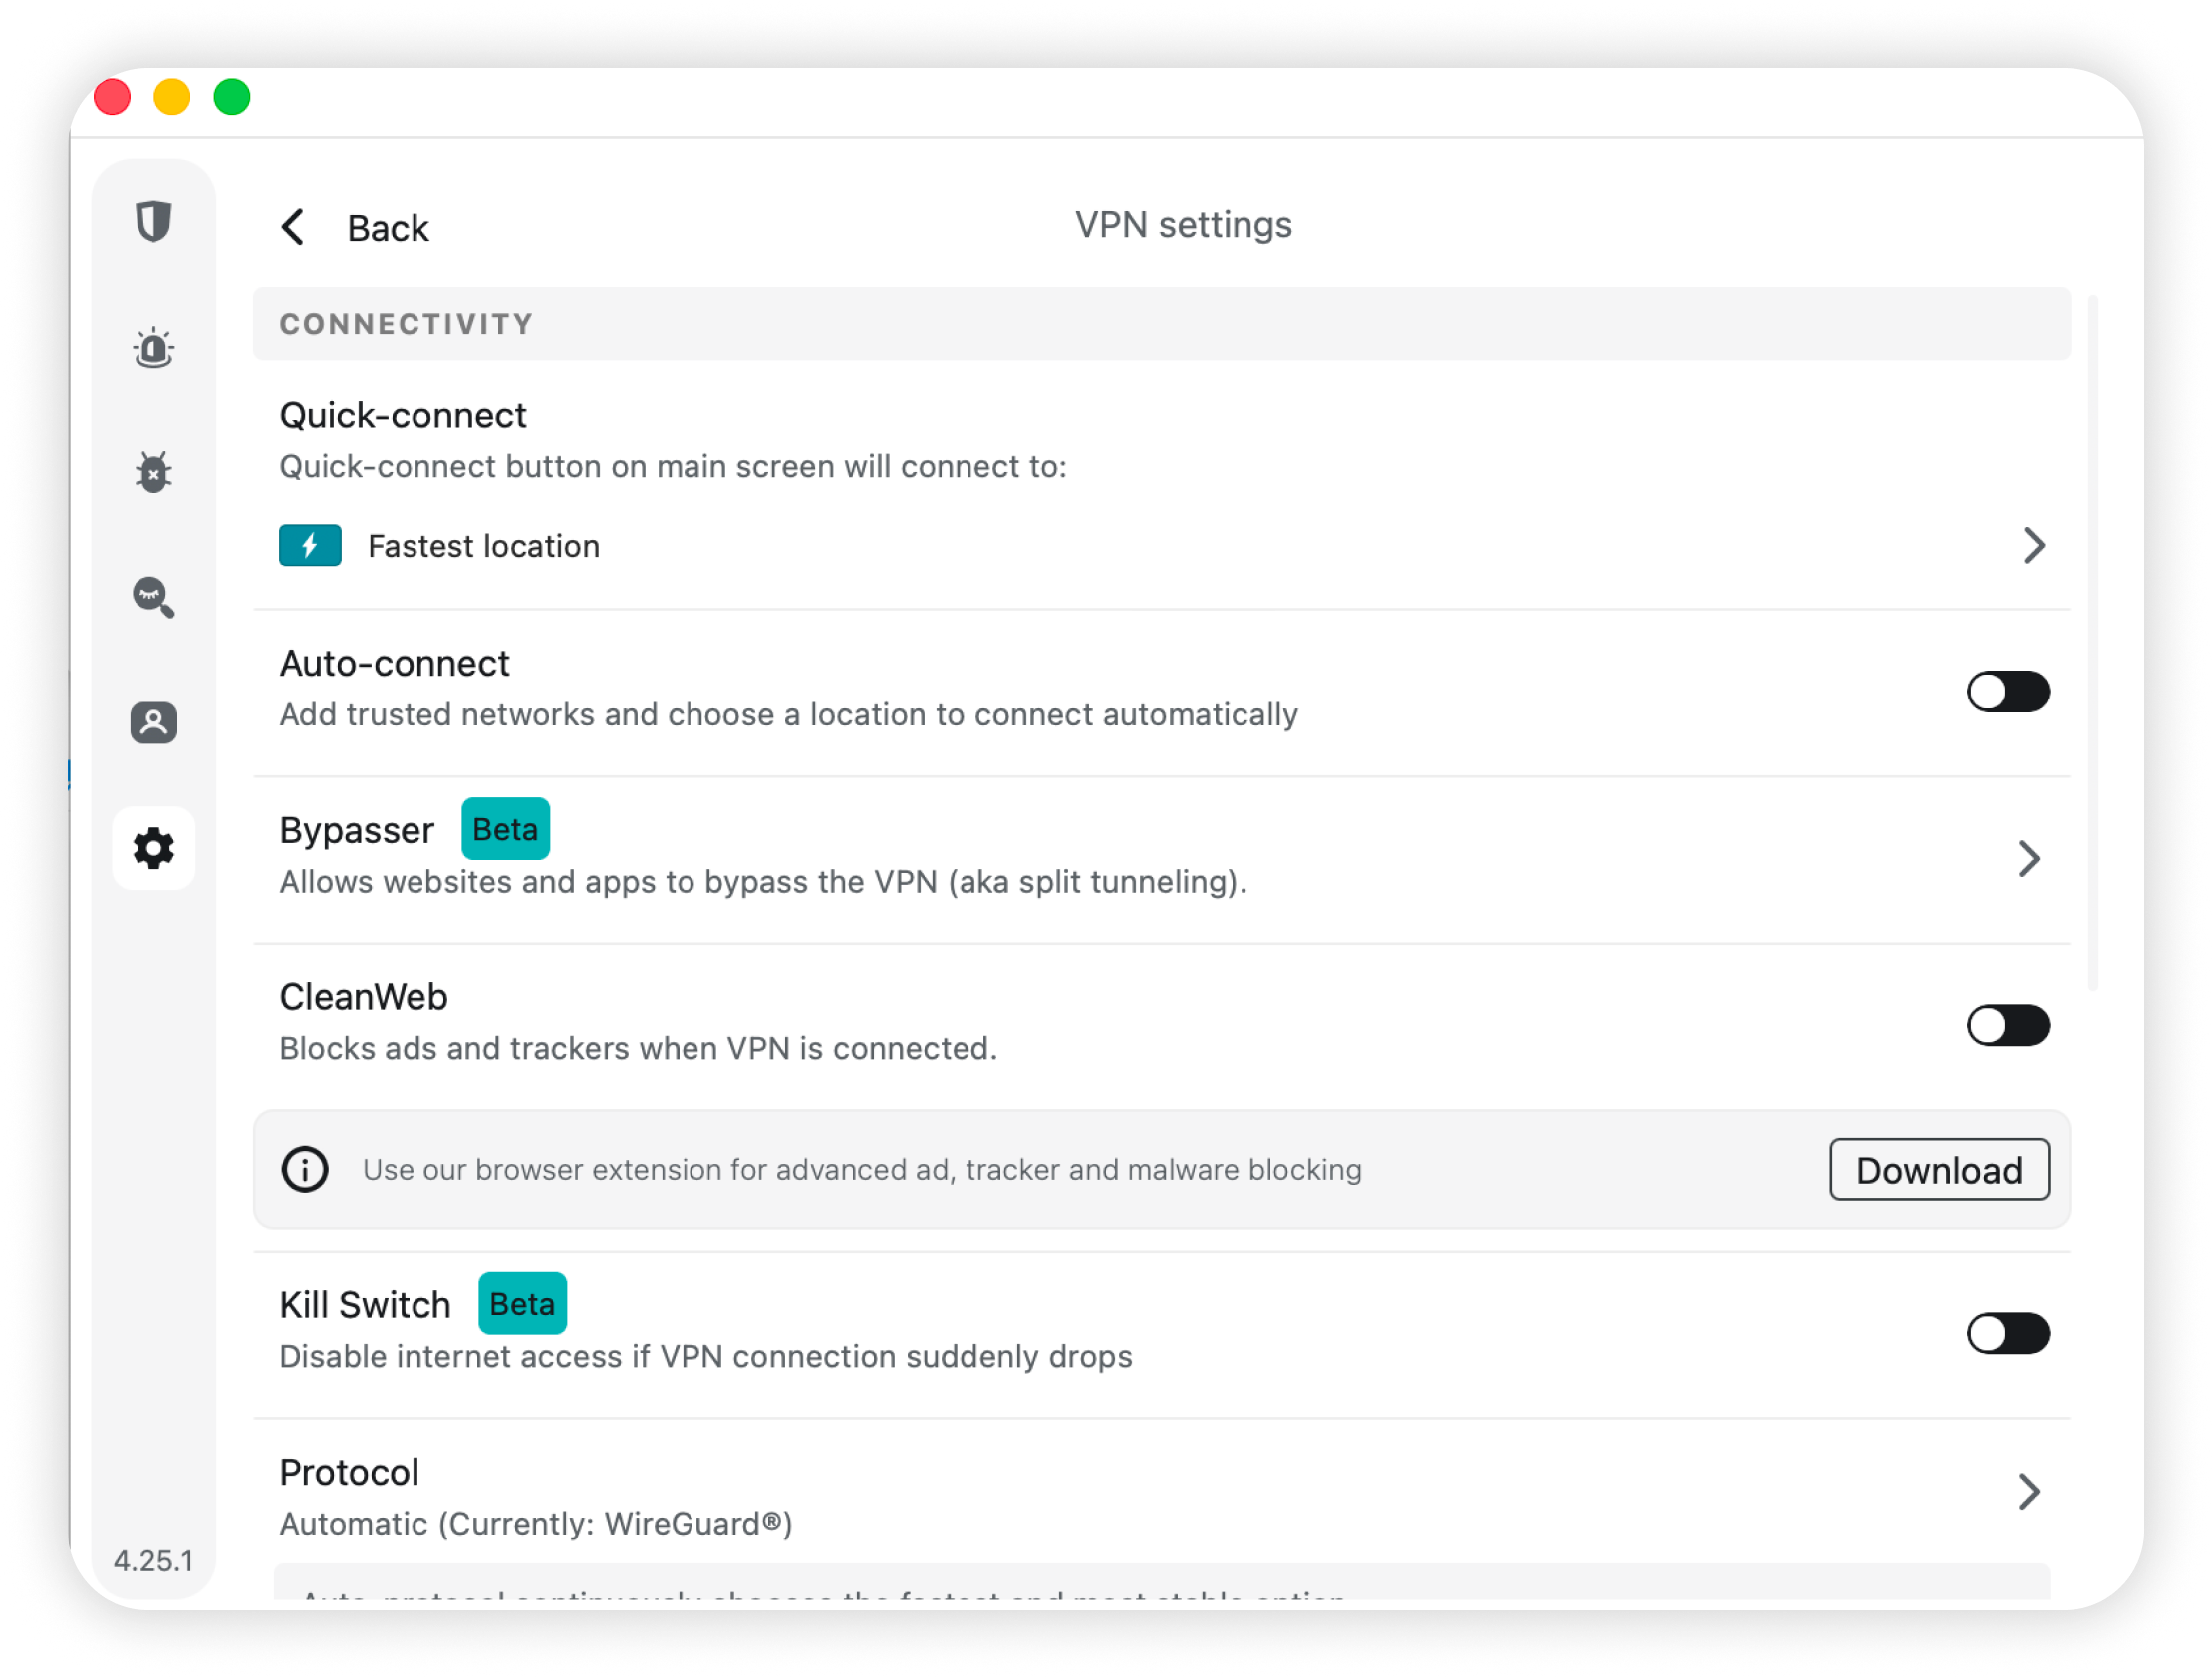Enable the Kill Switch toggle
Screen dimensions: 2212x1678
click(2007, 1334)
